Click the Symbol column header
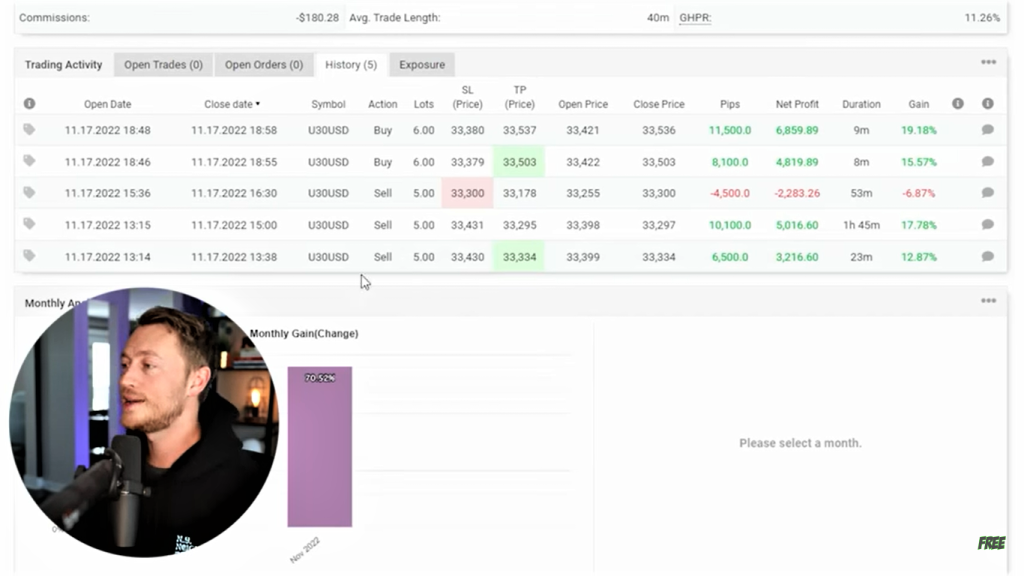The width and height of the screenshot is (1024, 576). [x=328, y=104]
